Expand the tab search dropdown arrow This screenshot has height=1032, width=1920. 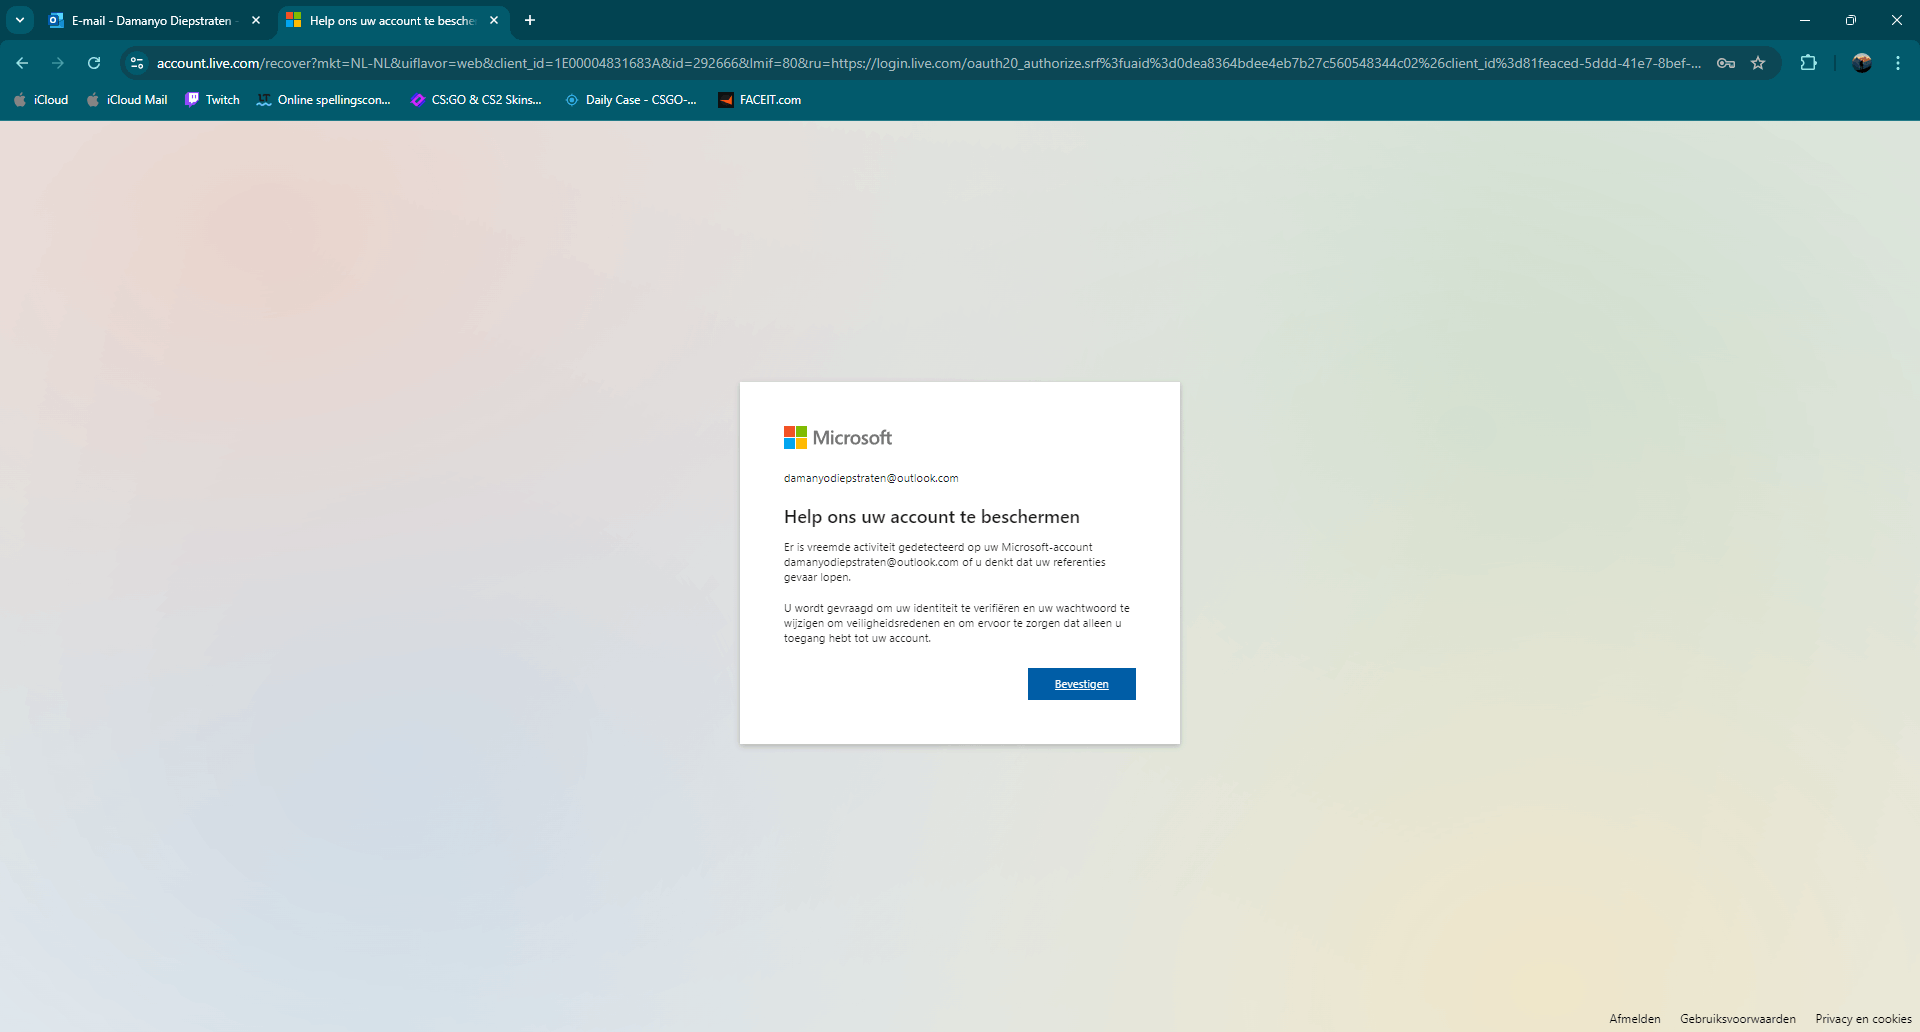tap(20, 20)
